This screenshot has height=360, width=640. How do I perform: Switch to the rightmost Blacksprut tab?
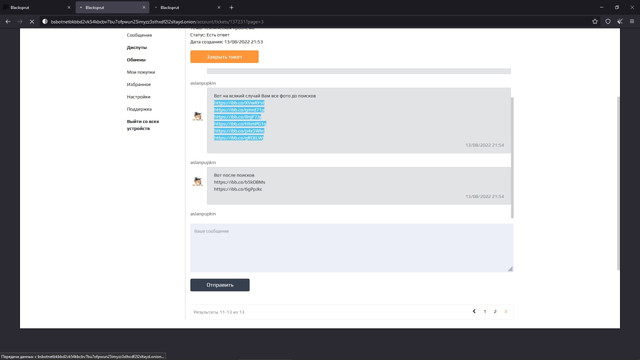(x=187, y=7)
